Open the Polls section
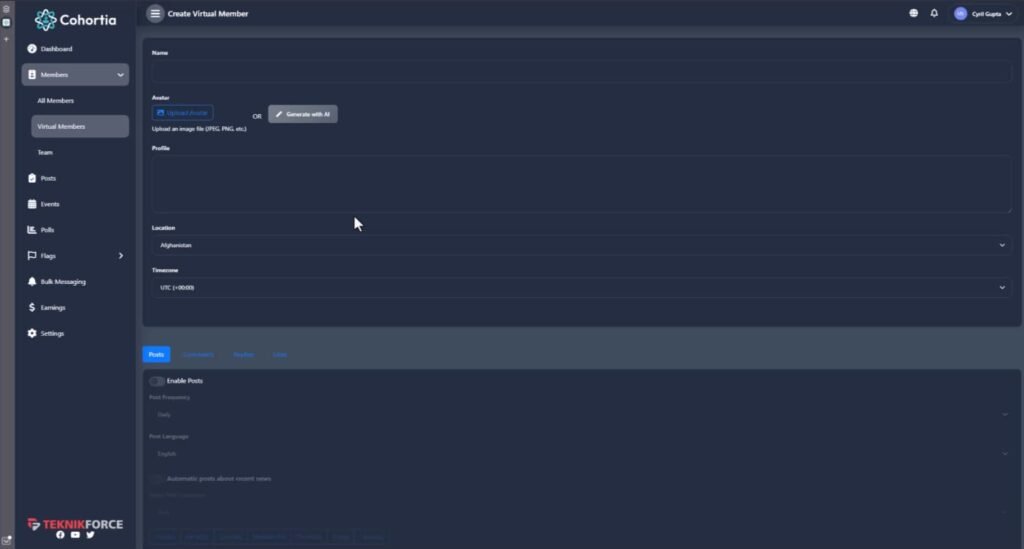The image size is (1024, 549). pyautogui.click(x=47, y=230)
